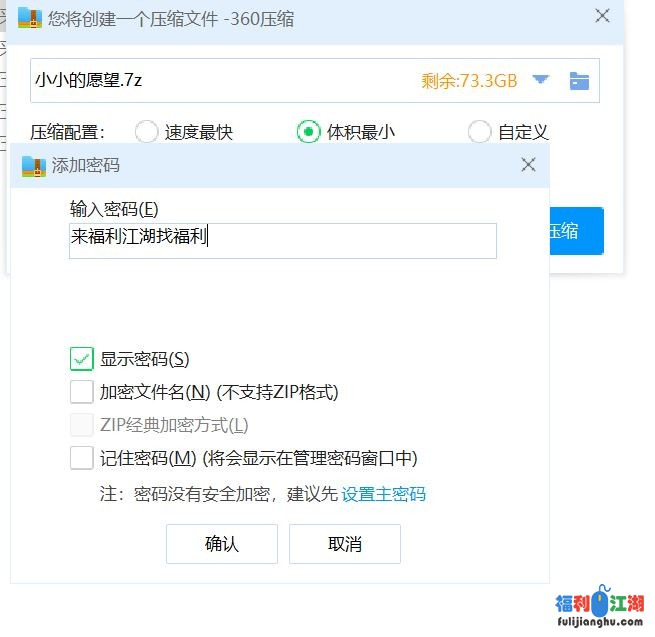This screenshot has width=655, height=637.
Task: Click the archive filename field 小小的愿望.7z
Action: (200, 81)
